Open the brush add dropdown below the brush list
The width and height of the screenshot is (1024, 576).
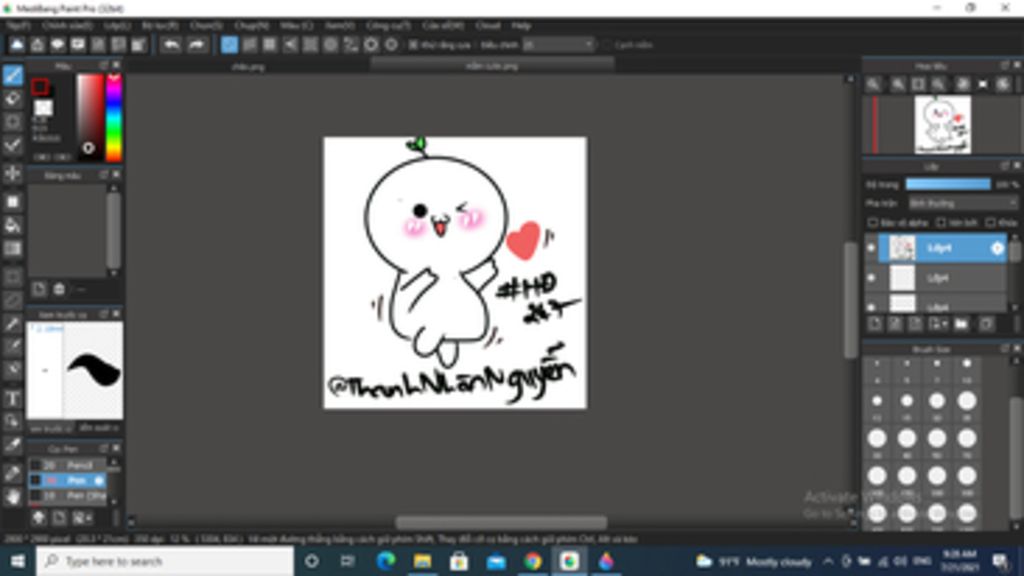click(x=82, y=518)
